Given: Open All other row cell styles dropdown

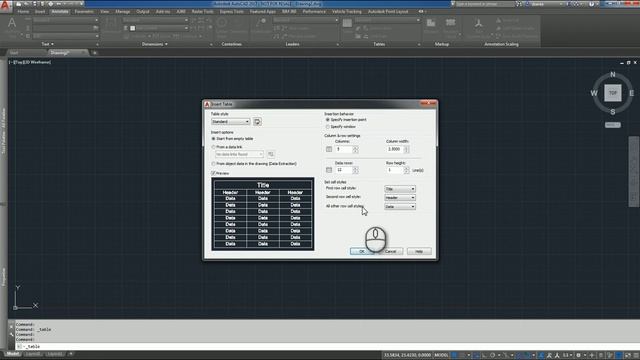Looking at the screenshot, I should coord(400,207).
